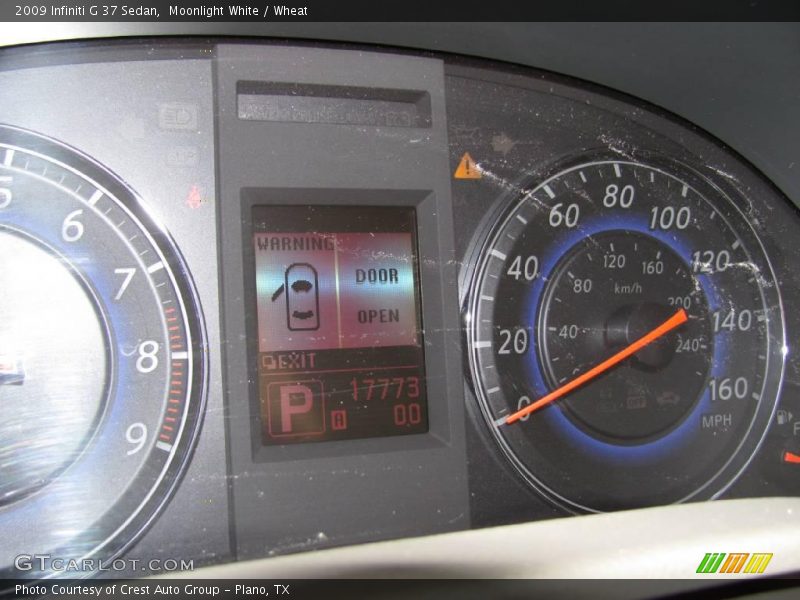Click the 140 mark on the speedometer

732,322
